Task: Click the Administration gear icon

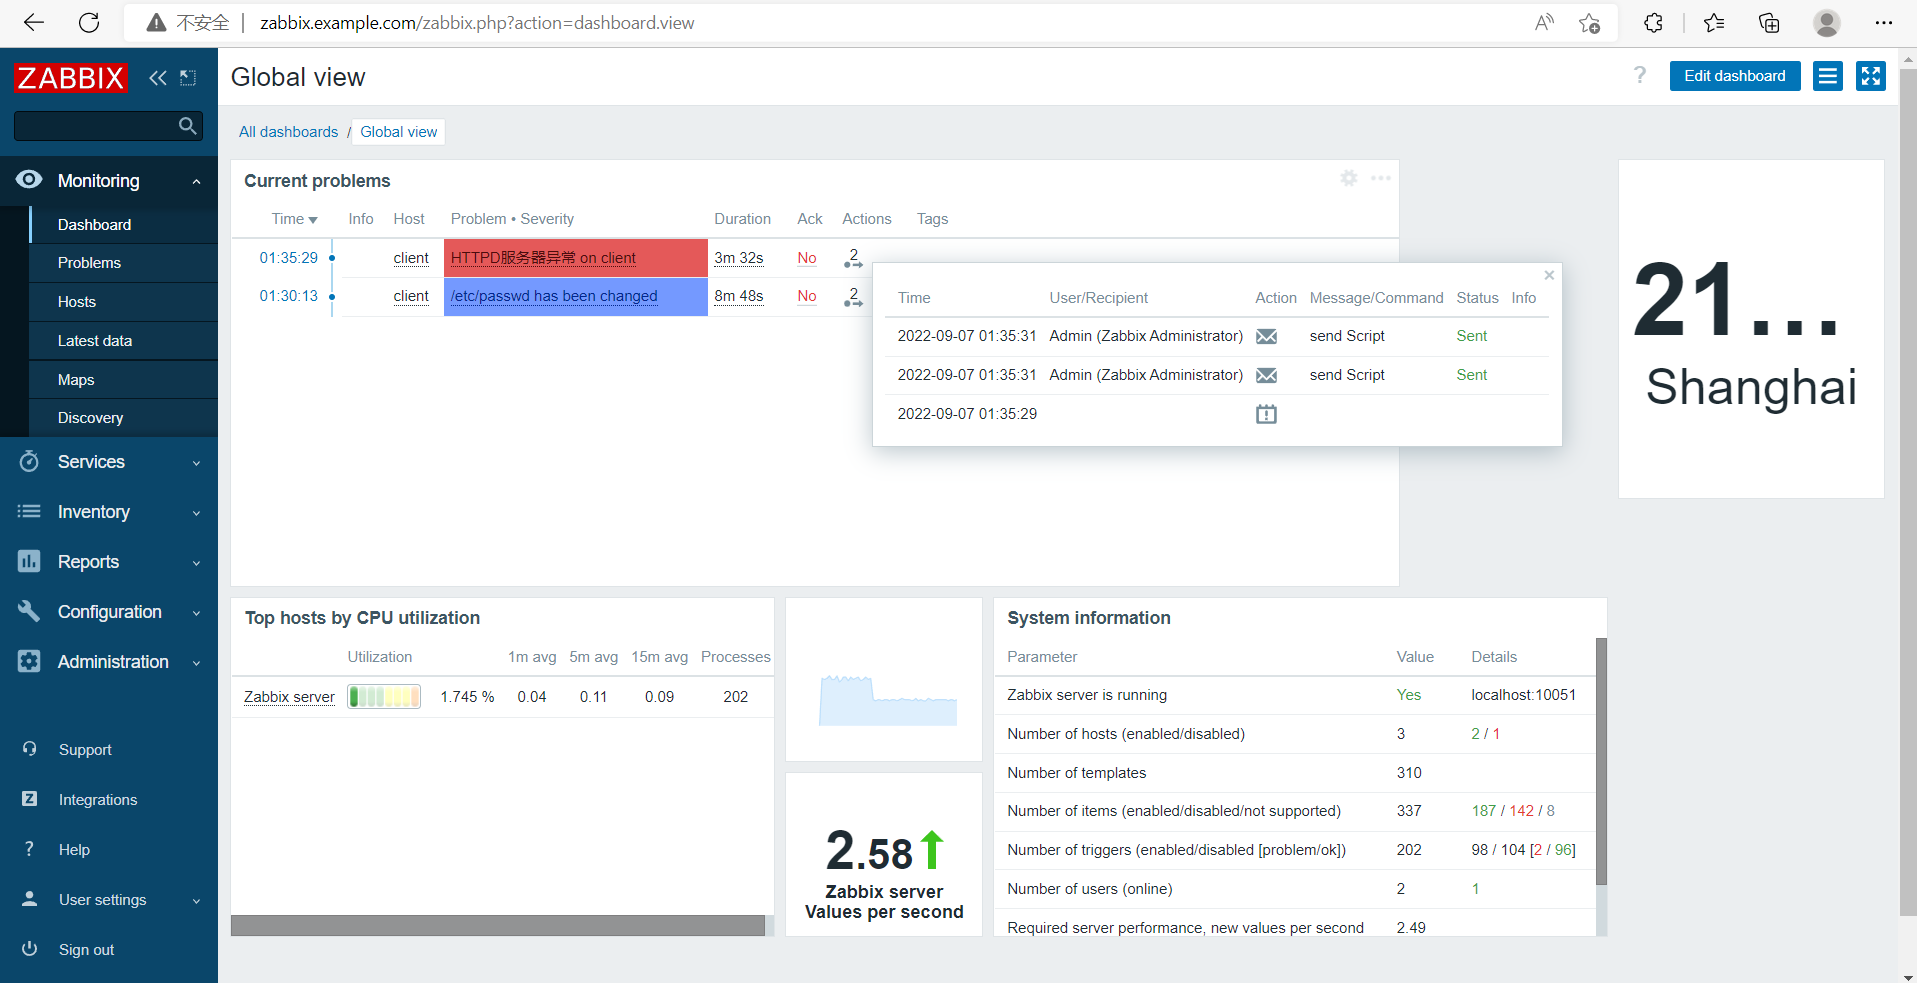Action: point(29,662)
